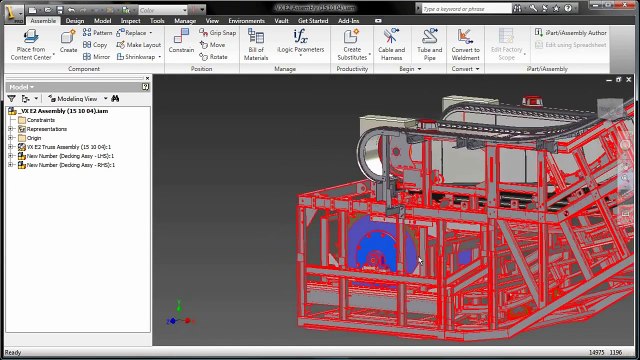Viewport: 640px width, 360px height.
Task: Open Bill of Materials
Action: point(256,44)
